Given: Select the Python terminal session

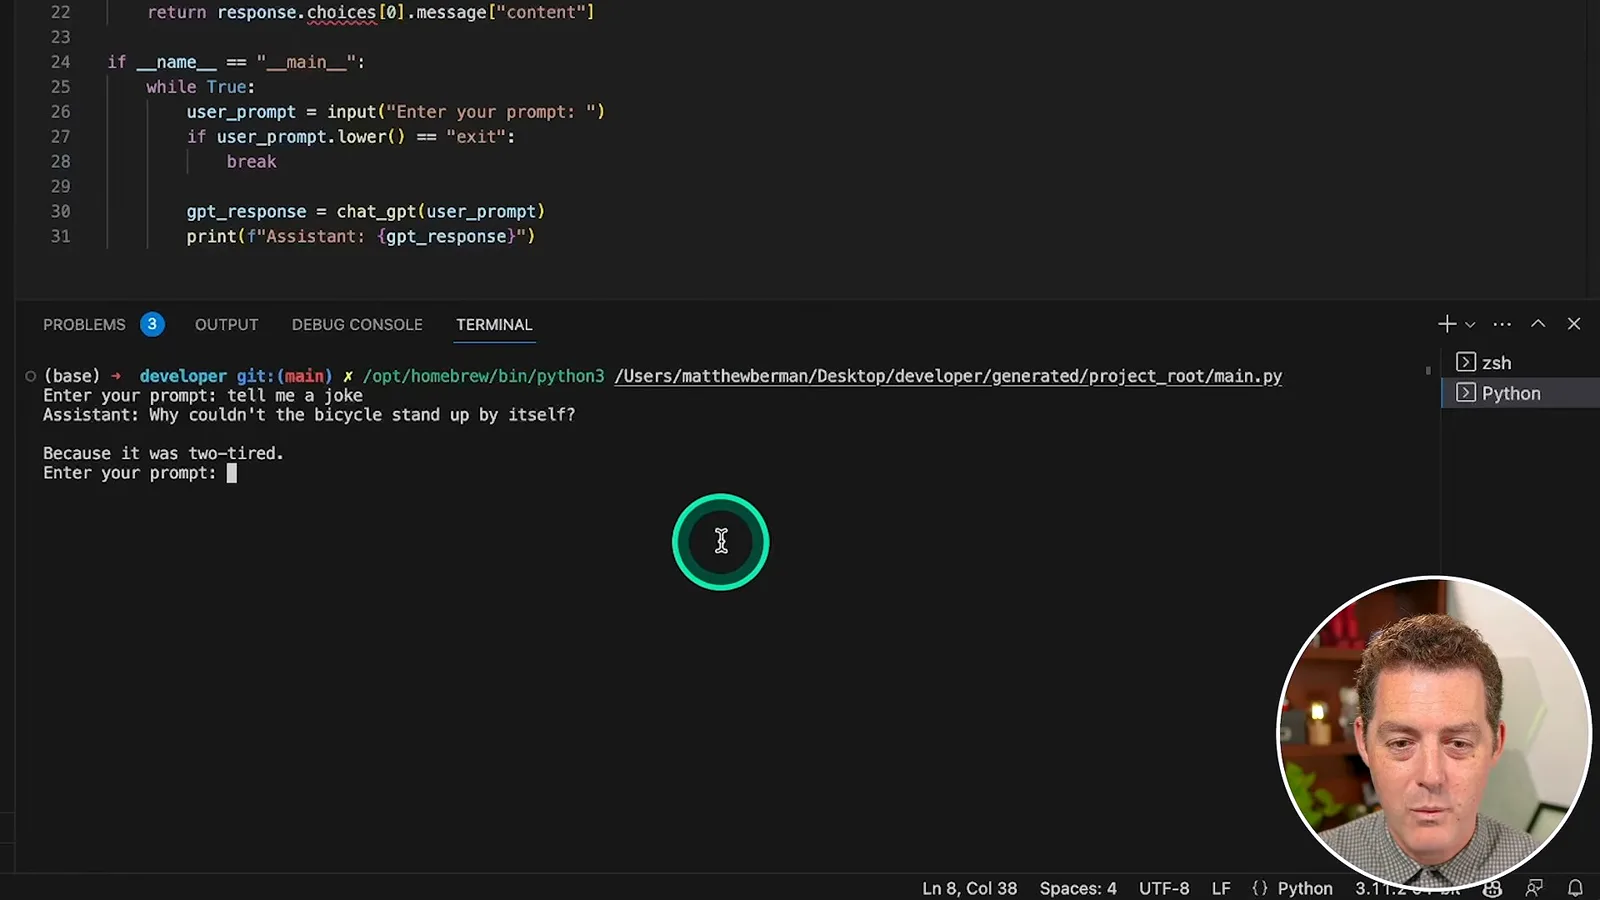Looking at the screenshot, I should point(1520,393).
